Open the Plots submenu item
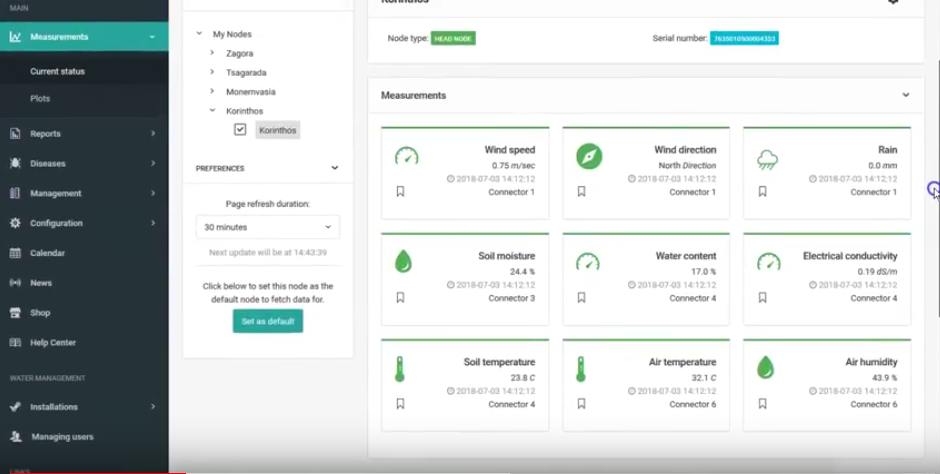 (x=40, y=99)
